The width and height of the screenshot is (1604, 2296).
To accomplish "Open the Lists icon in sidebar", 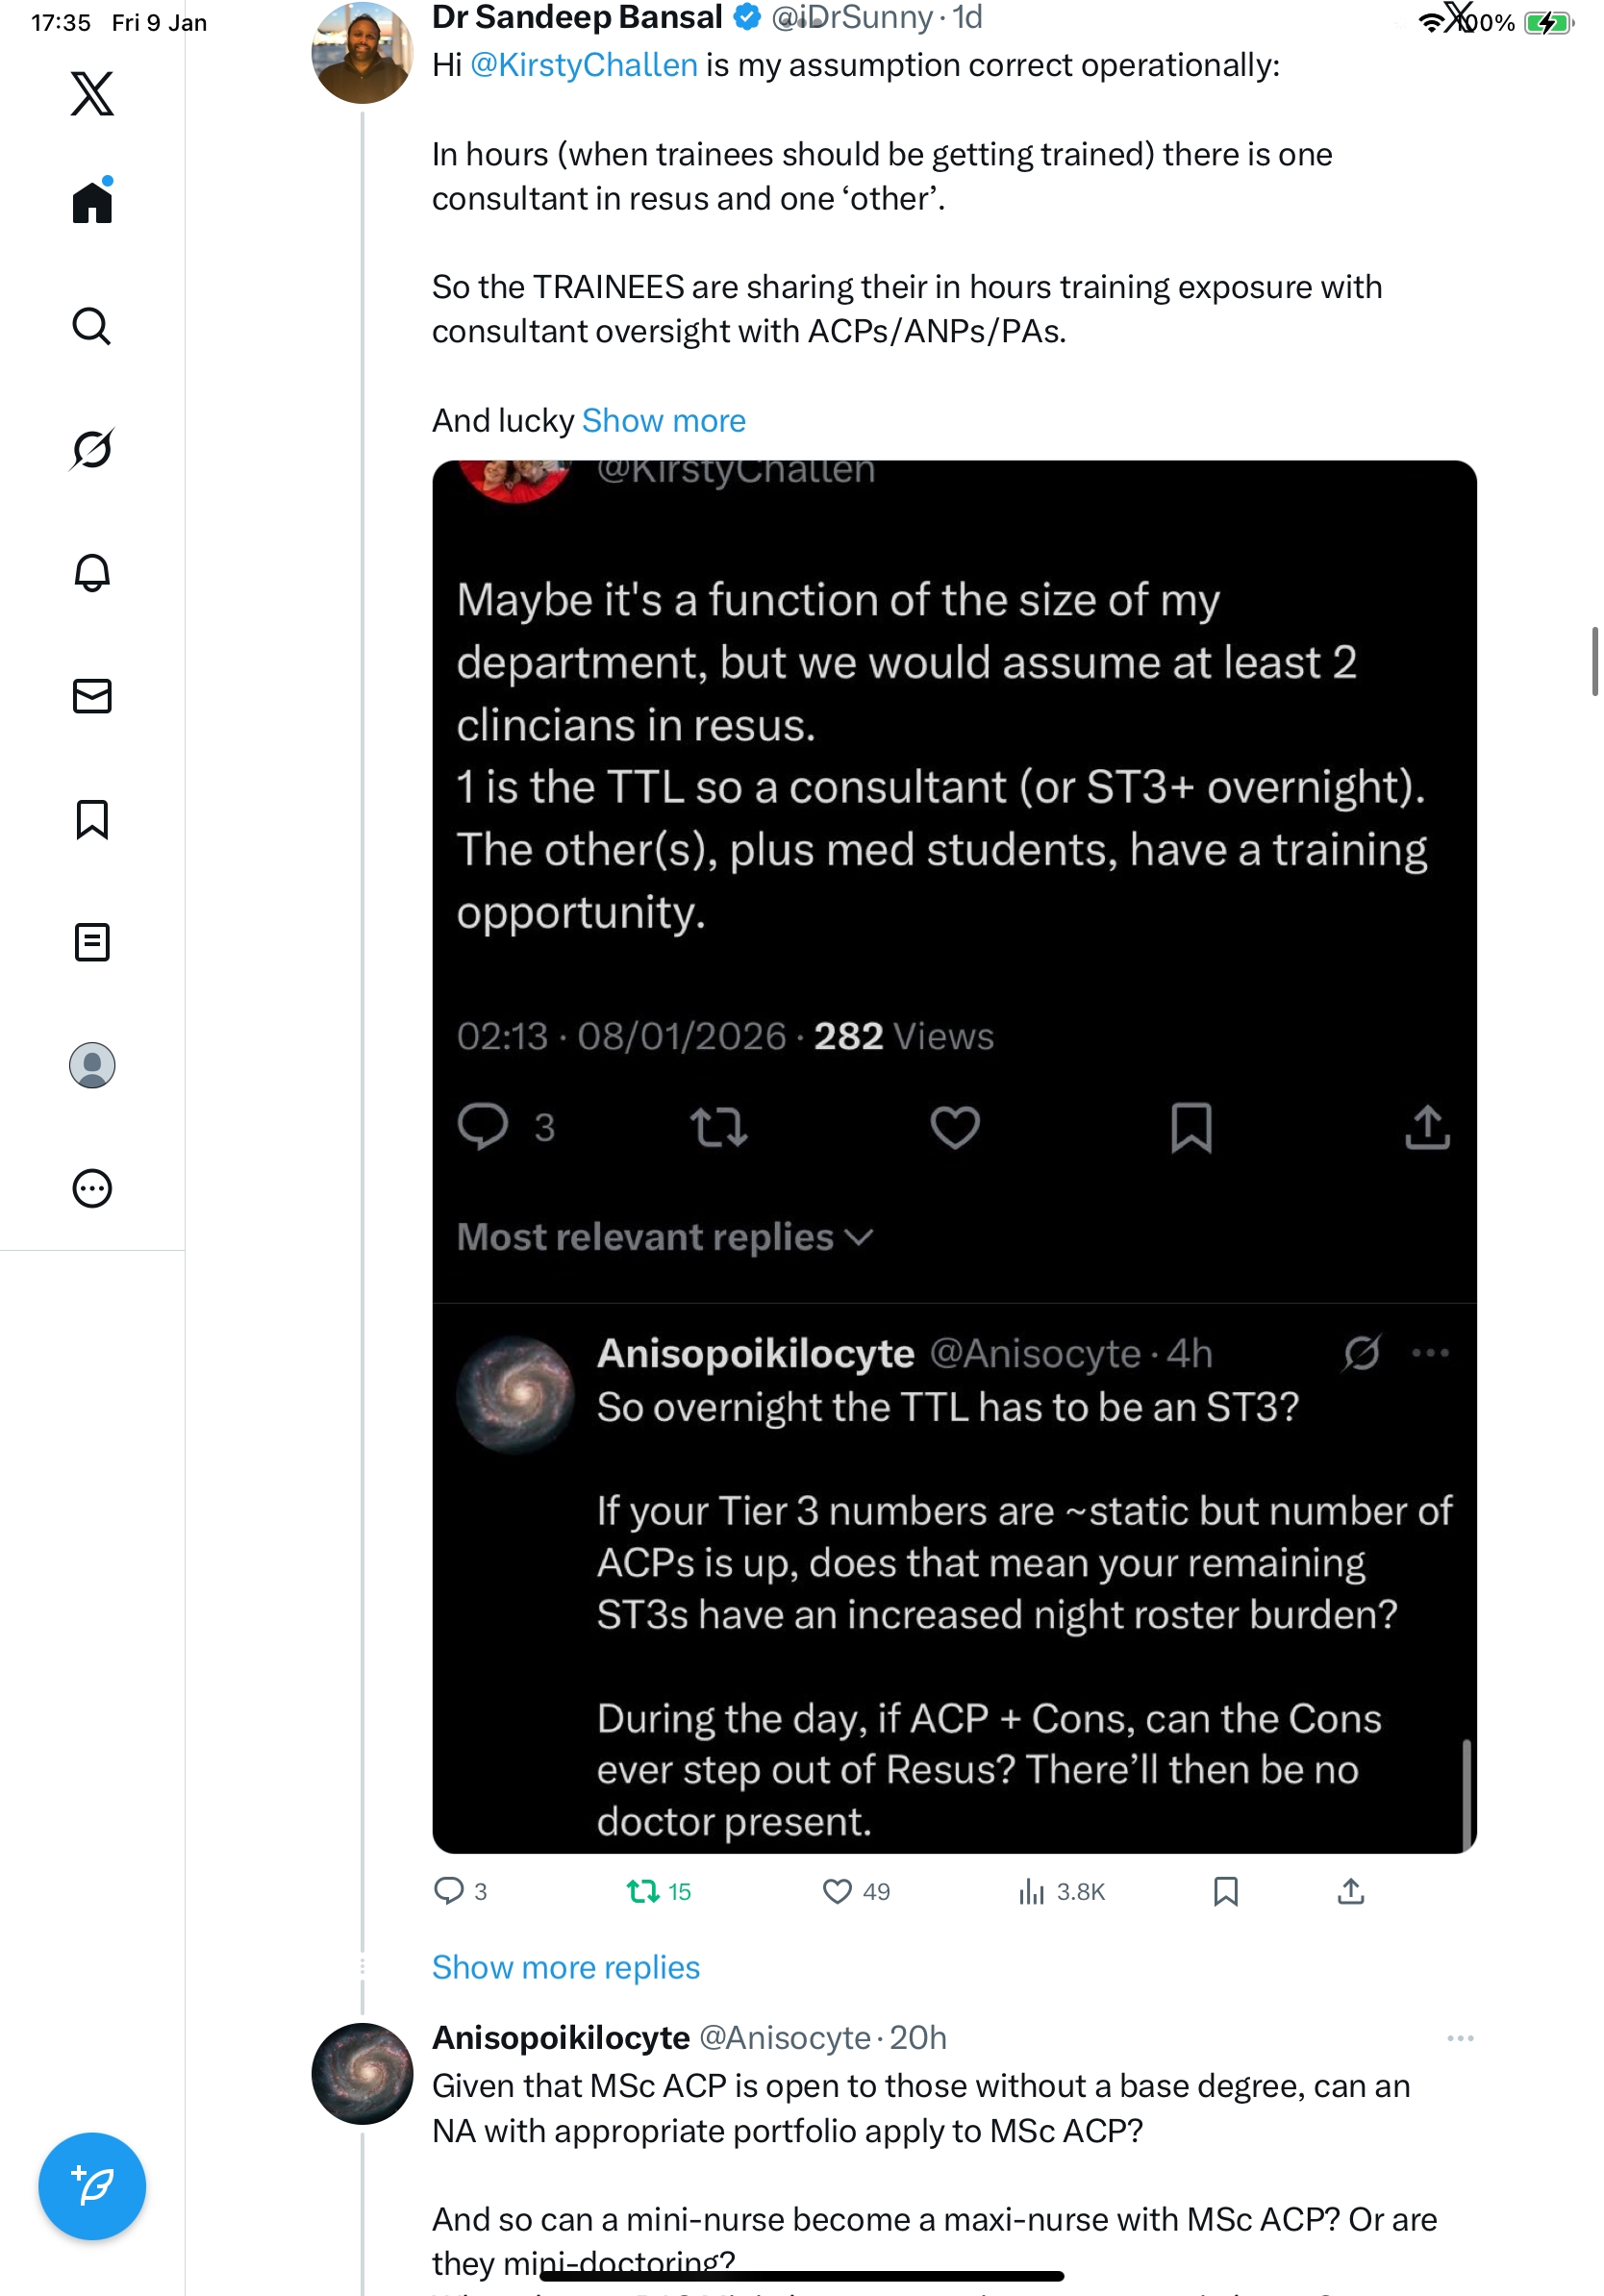I will click(92, 942).
